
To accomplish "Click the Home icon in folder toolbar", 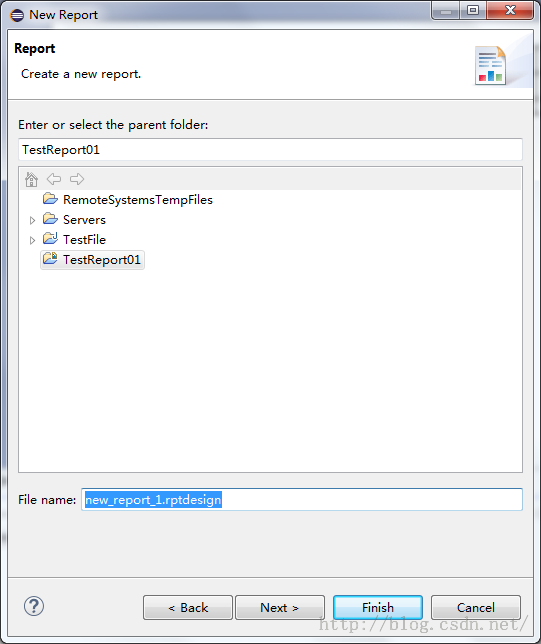I will coord(31,179).
